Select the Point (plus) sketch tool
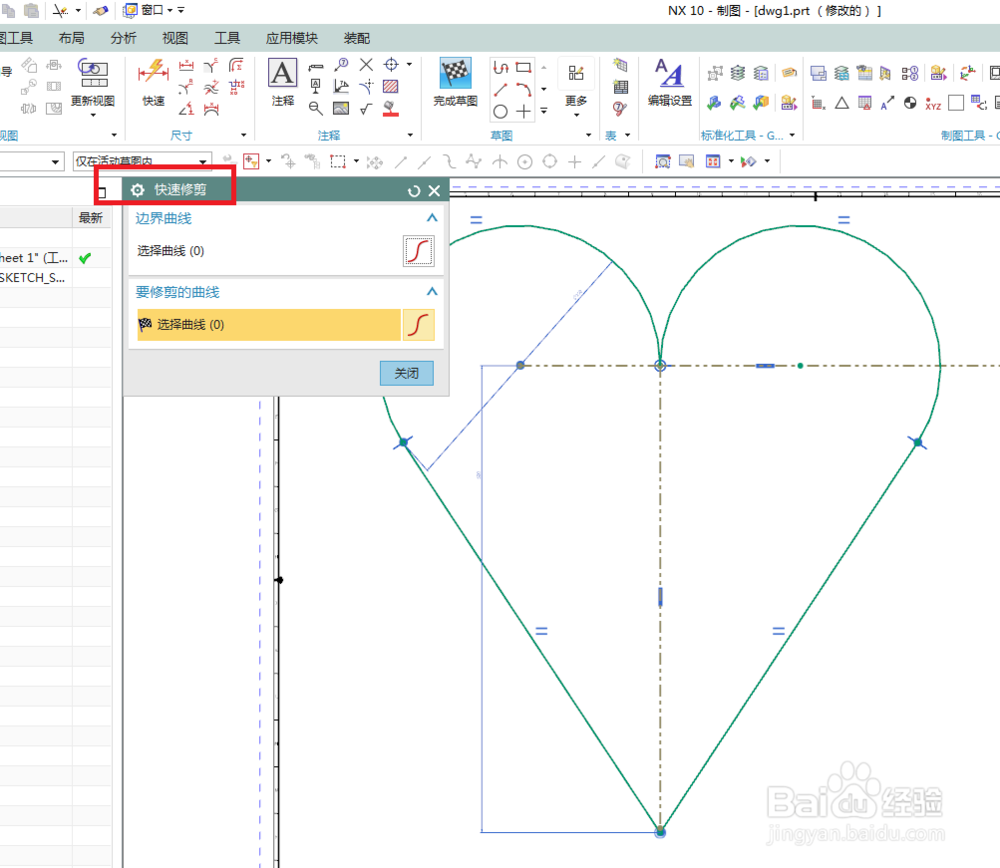Image resolution: width=1000 pixels, height=868 pixels. pos(524,112)
